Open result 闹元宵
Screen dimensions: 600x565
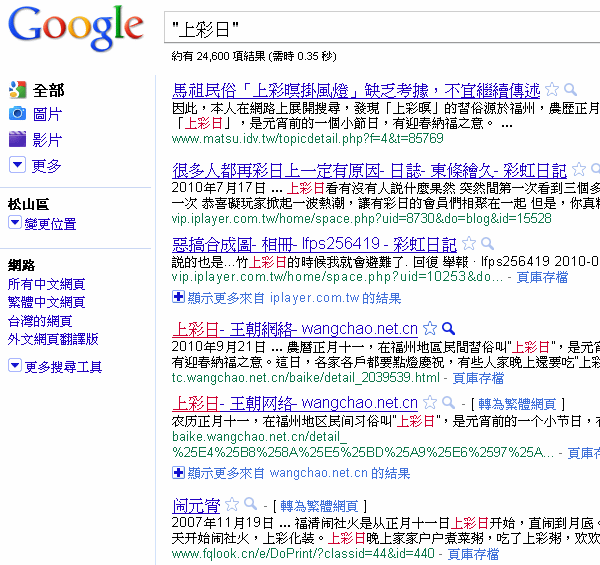point(196,506)
